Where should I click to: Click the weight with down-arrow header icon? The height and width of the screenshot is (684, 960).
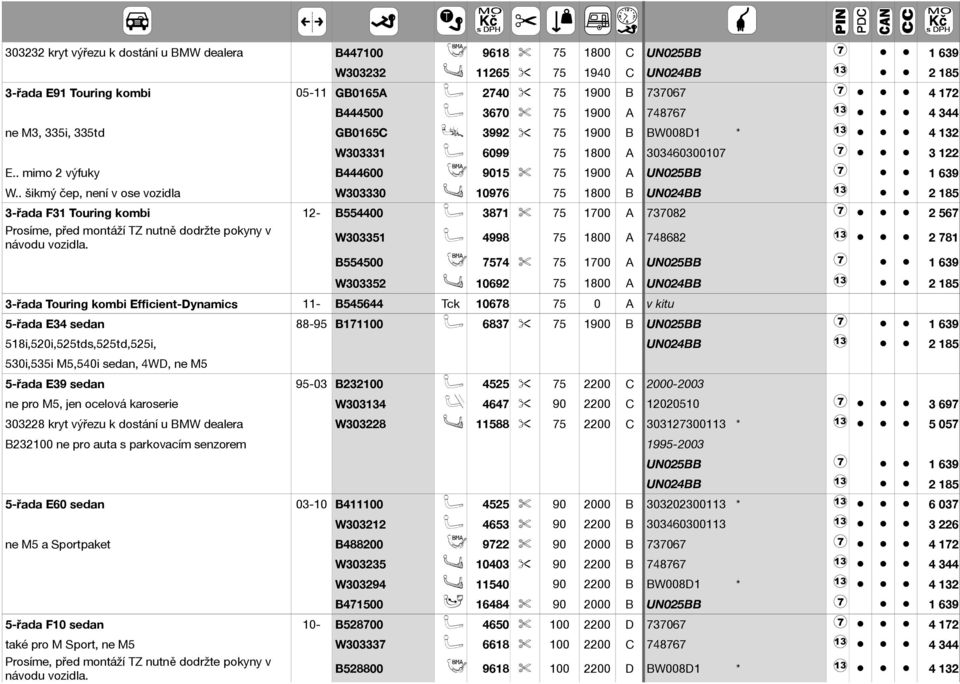(x=560, y=21)
